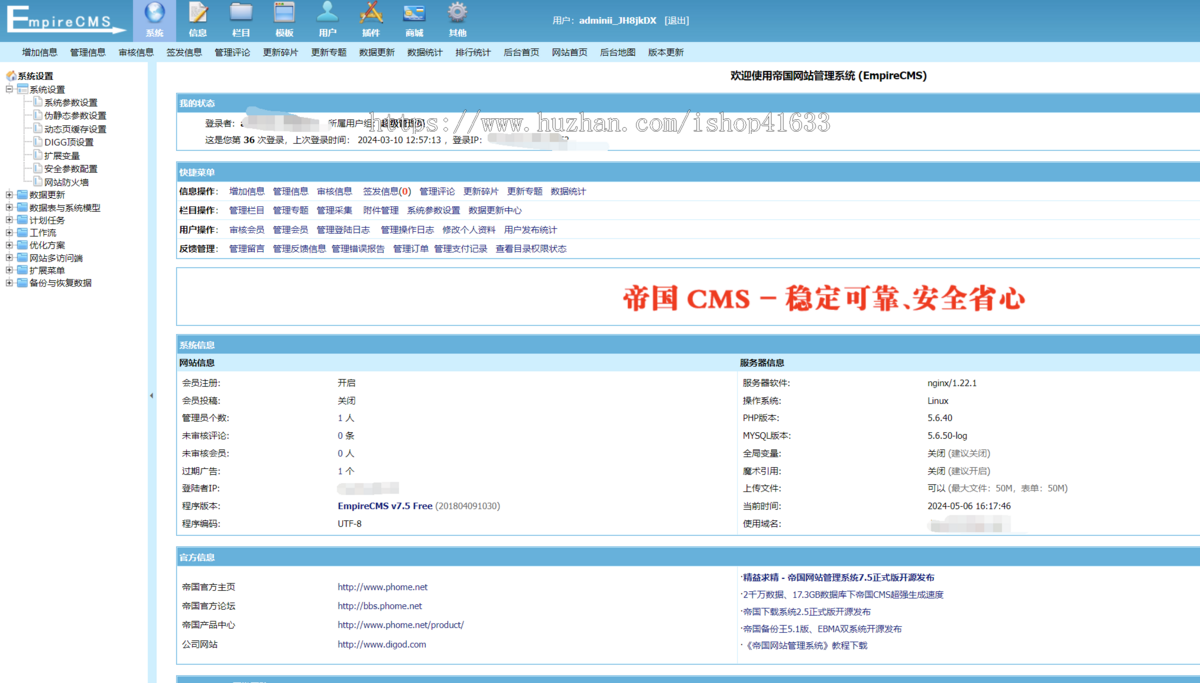Open the 帝国下载系统2.5正式版开源发布 news link
Screen dimensions: 1200x683
pyautogui.click(x=807, y=612)
